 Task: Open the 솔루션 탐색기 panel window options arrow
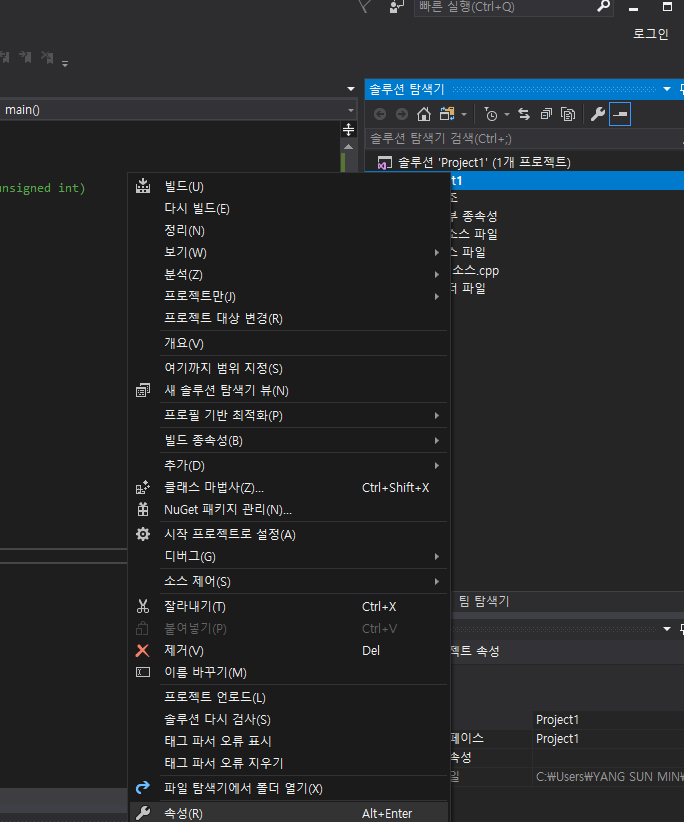click(x=667, y=89)
